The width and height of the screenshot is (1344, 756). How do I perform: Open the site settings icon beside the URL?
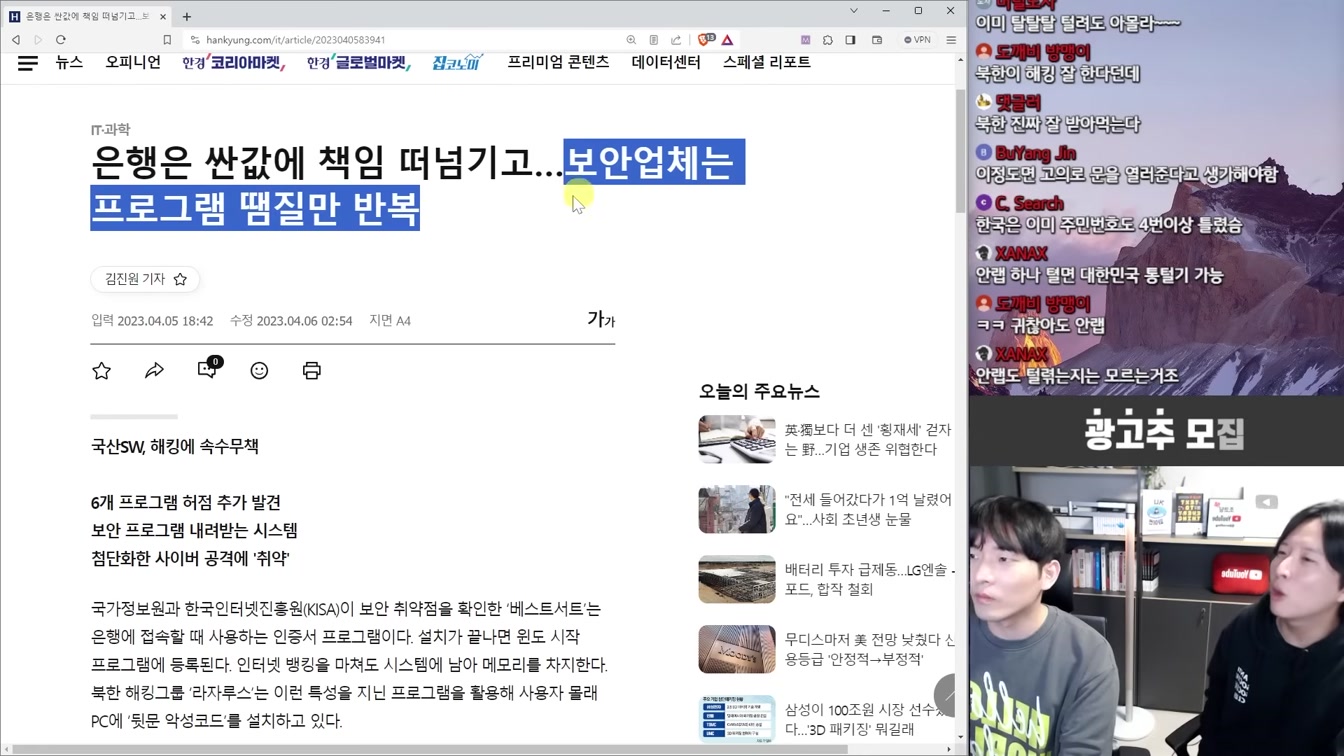(195, 40)
